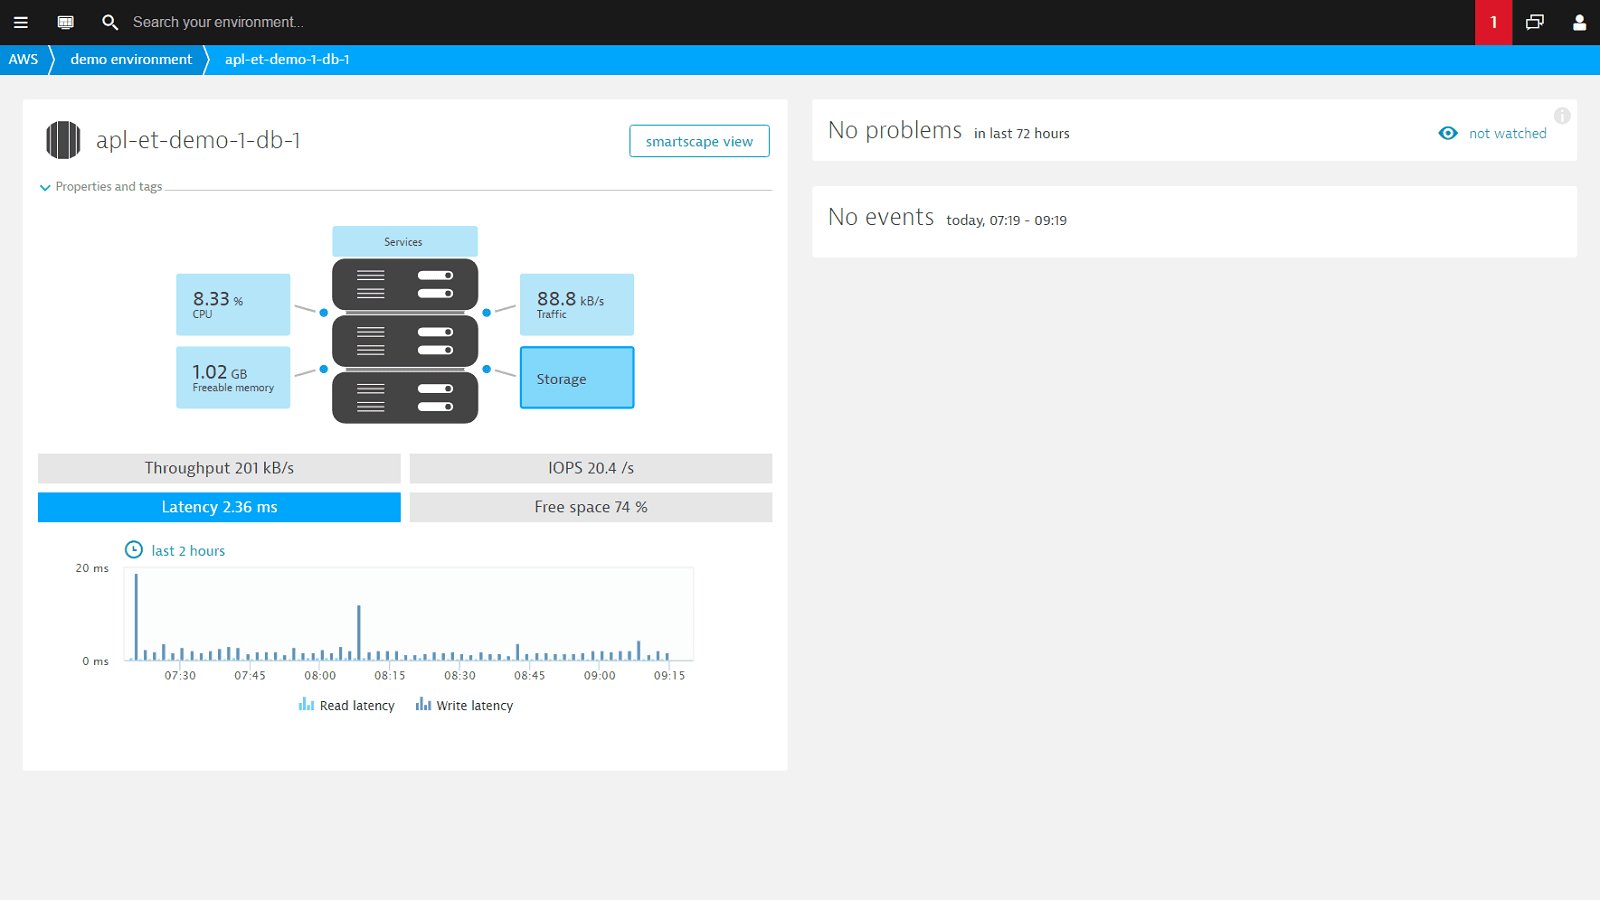Select the 88.8 kB/s Traffic tile
The width and height of the screenshot is (1600, 900).
point(577,305)
